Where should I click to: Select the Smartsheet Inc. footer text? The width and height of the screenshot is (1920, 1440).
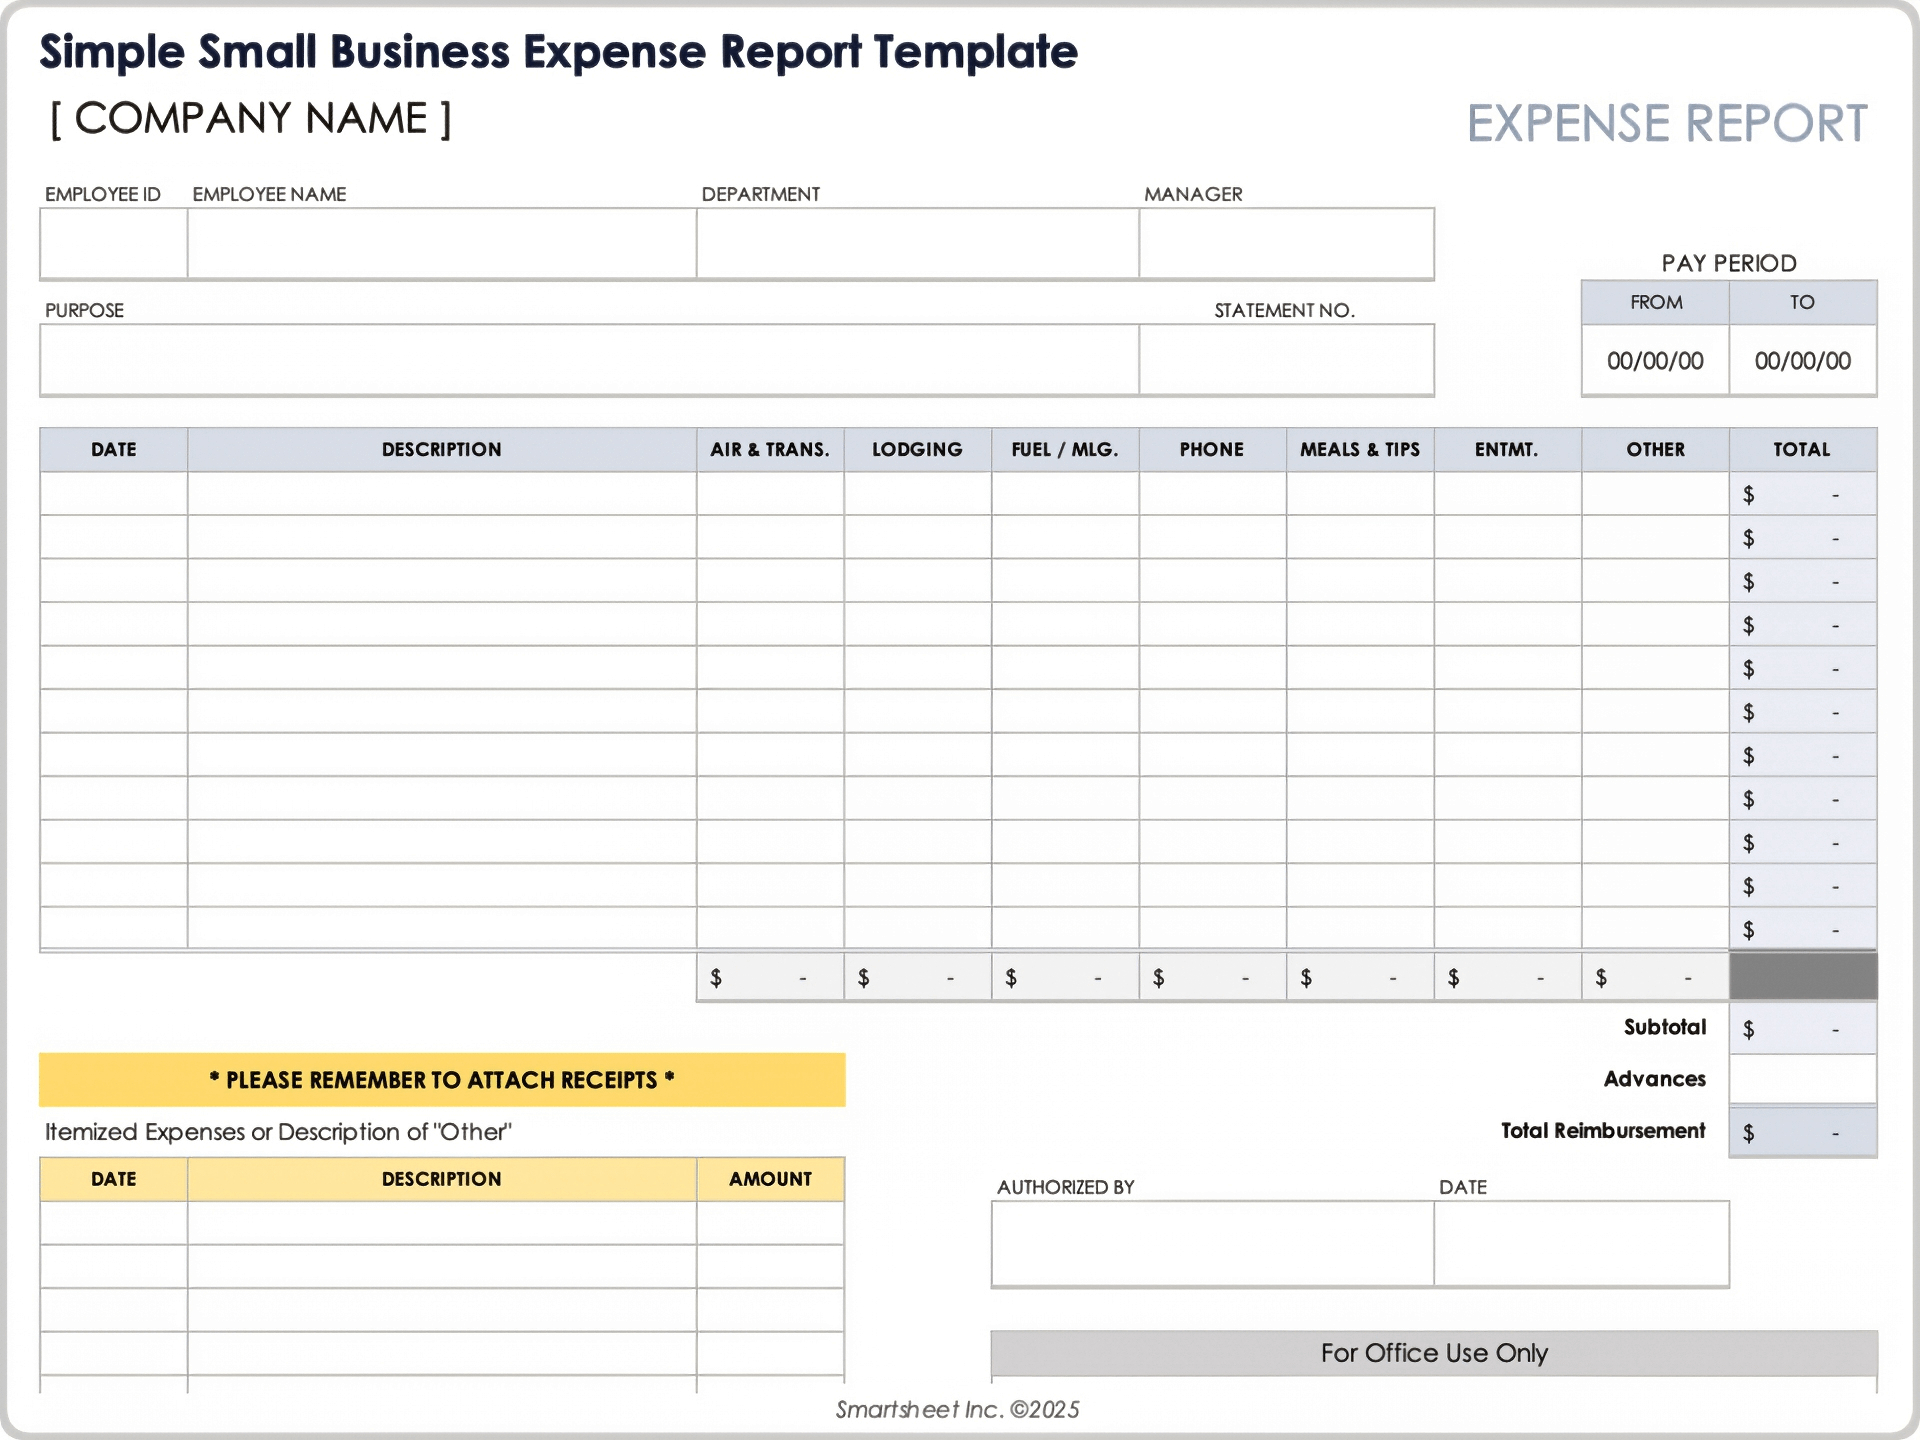pos(958,1410)
